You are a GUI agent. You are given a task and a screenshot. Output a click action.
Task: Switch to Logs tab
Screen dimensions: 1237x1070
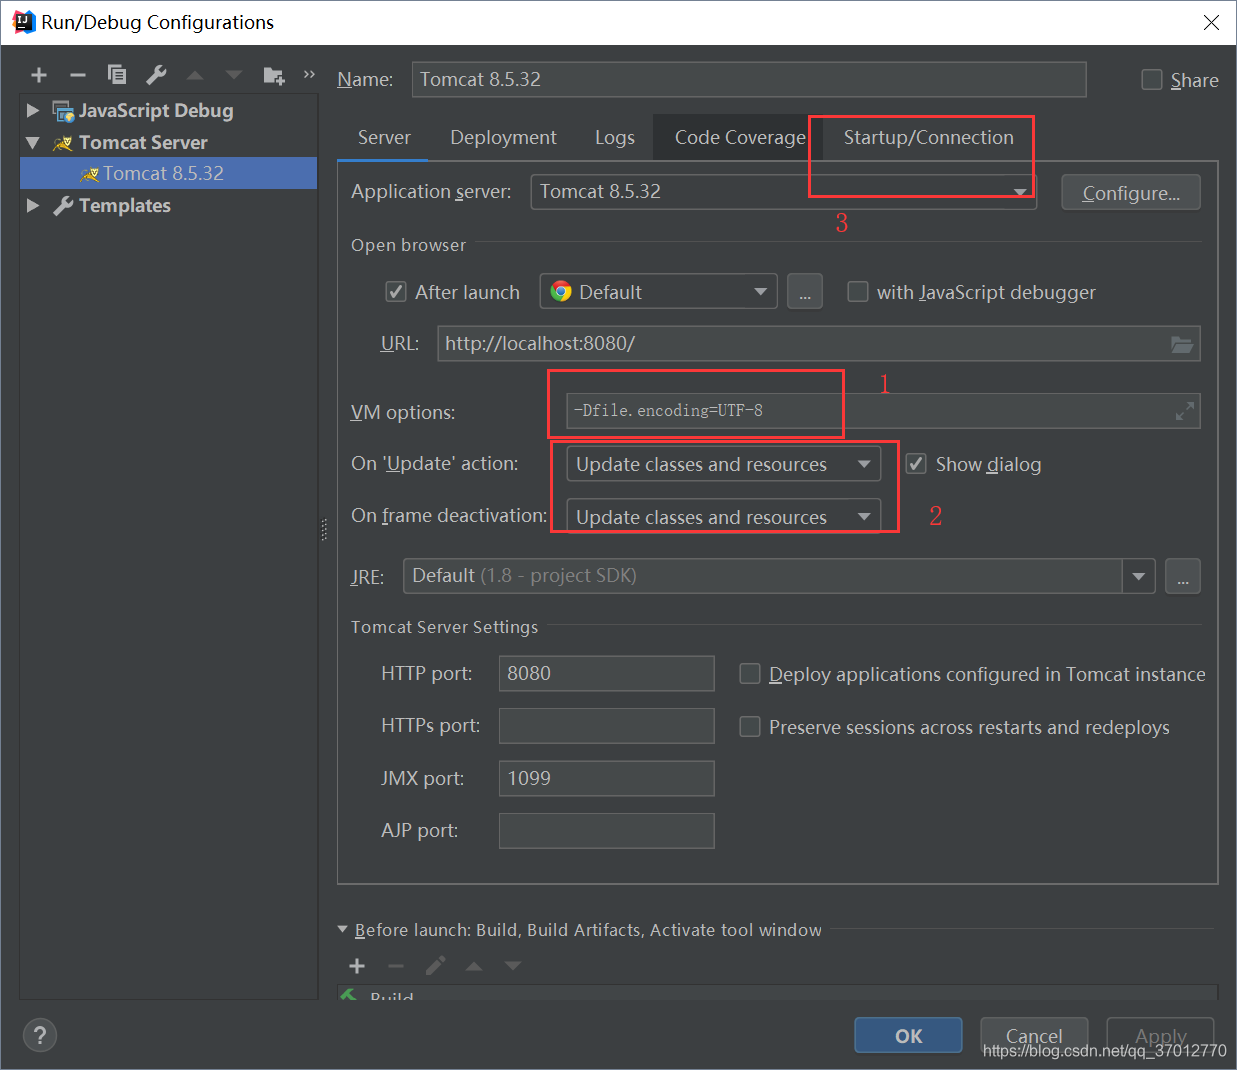tap(614, 138)
